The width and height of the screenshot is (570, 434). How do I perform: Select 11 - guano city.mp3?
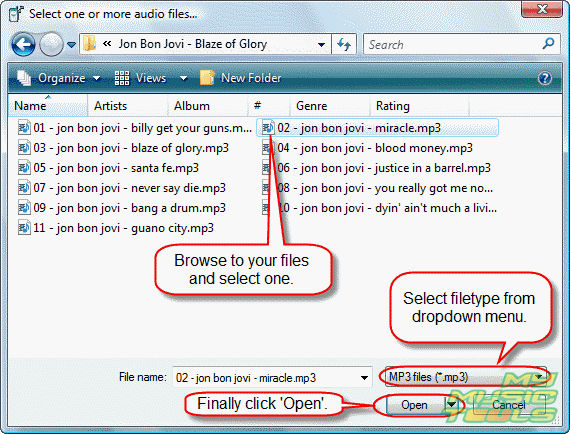[x=116, y=228]
